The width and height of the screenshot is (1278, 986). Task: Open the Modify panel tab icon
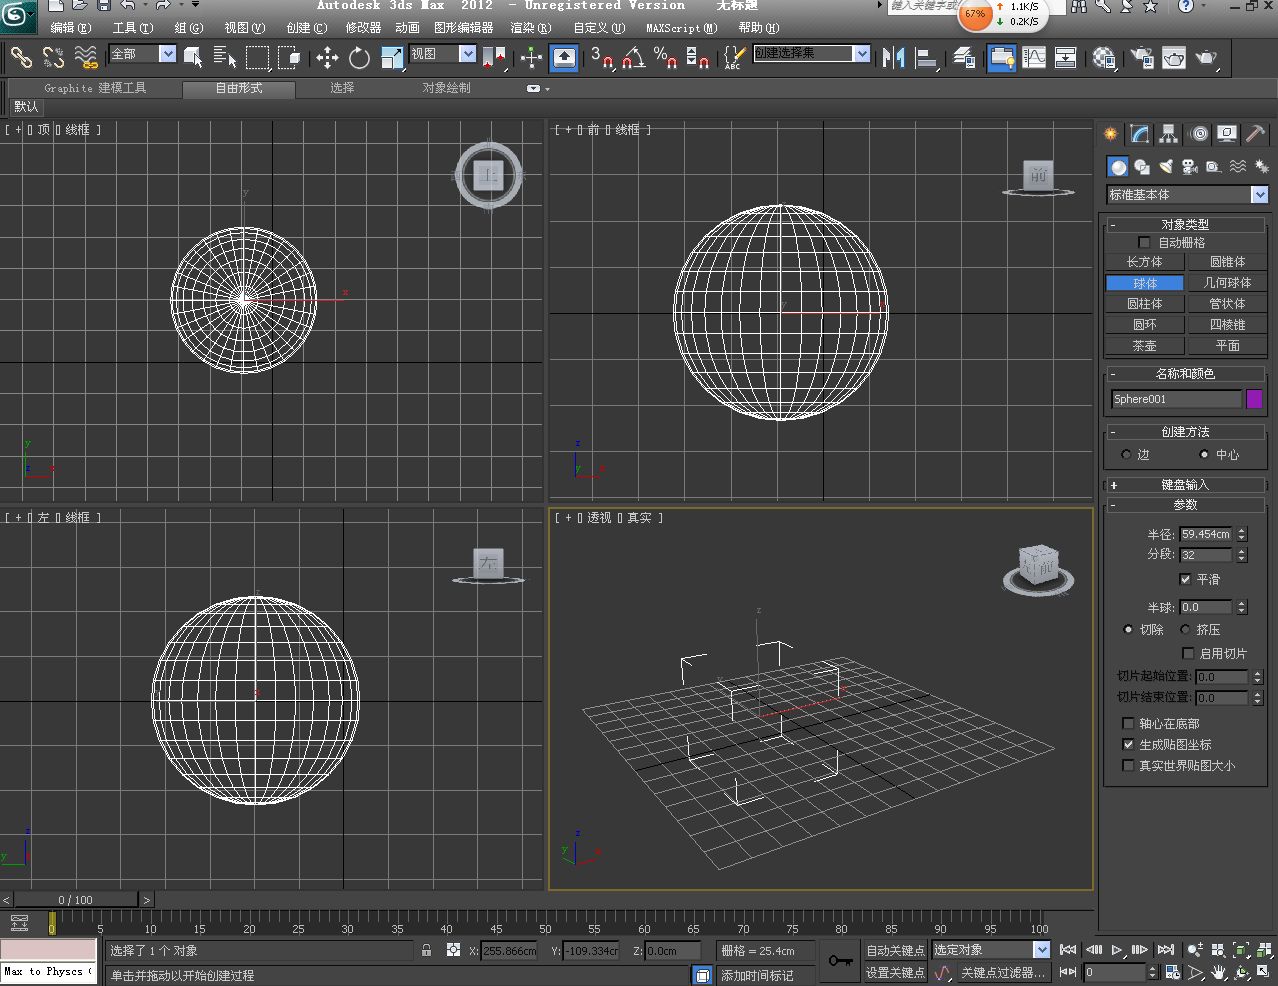(x=1140, y=134)
